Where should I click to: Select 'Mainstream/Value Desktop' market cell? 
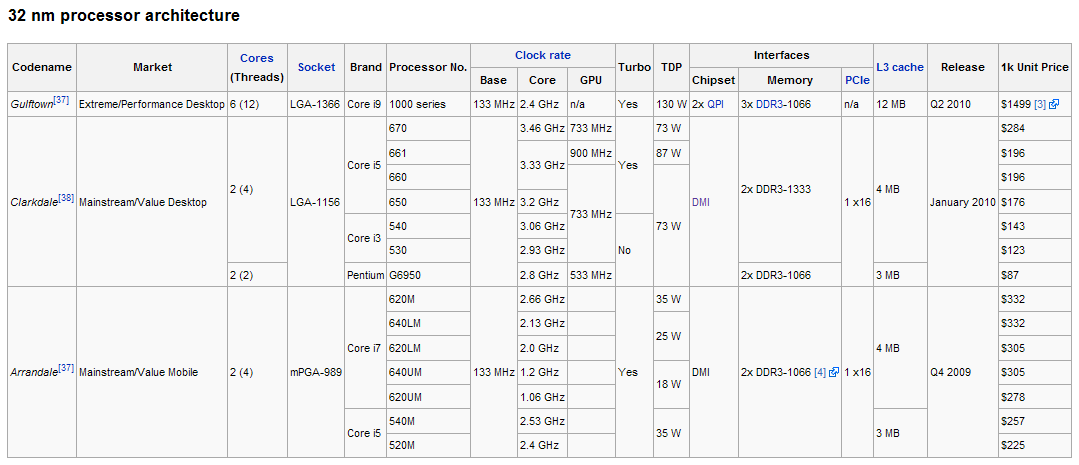click(152, 202)
